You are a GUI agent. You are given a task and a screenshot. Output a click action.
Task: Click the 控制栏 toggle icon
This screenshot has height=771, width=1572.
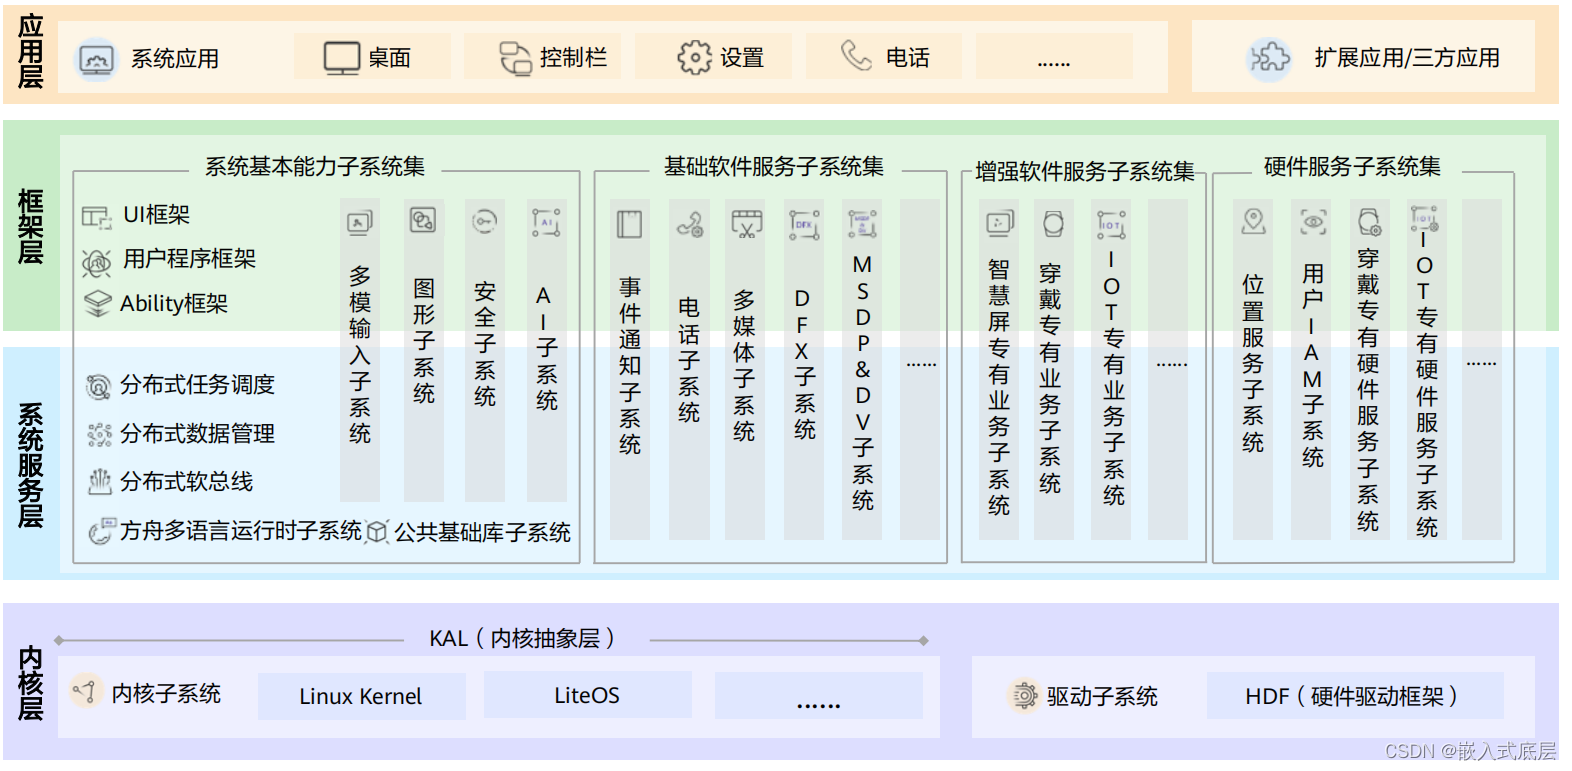click(516, 58)
